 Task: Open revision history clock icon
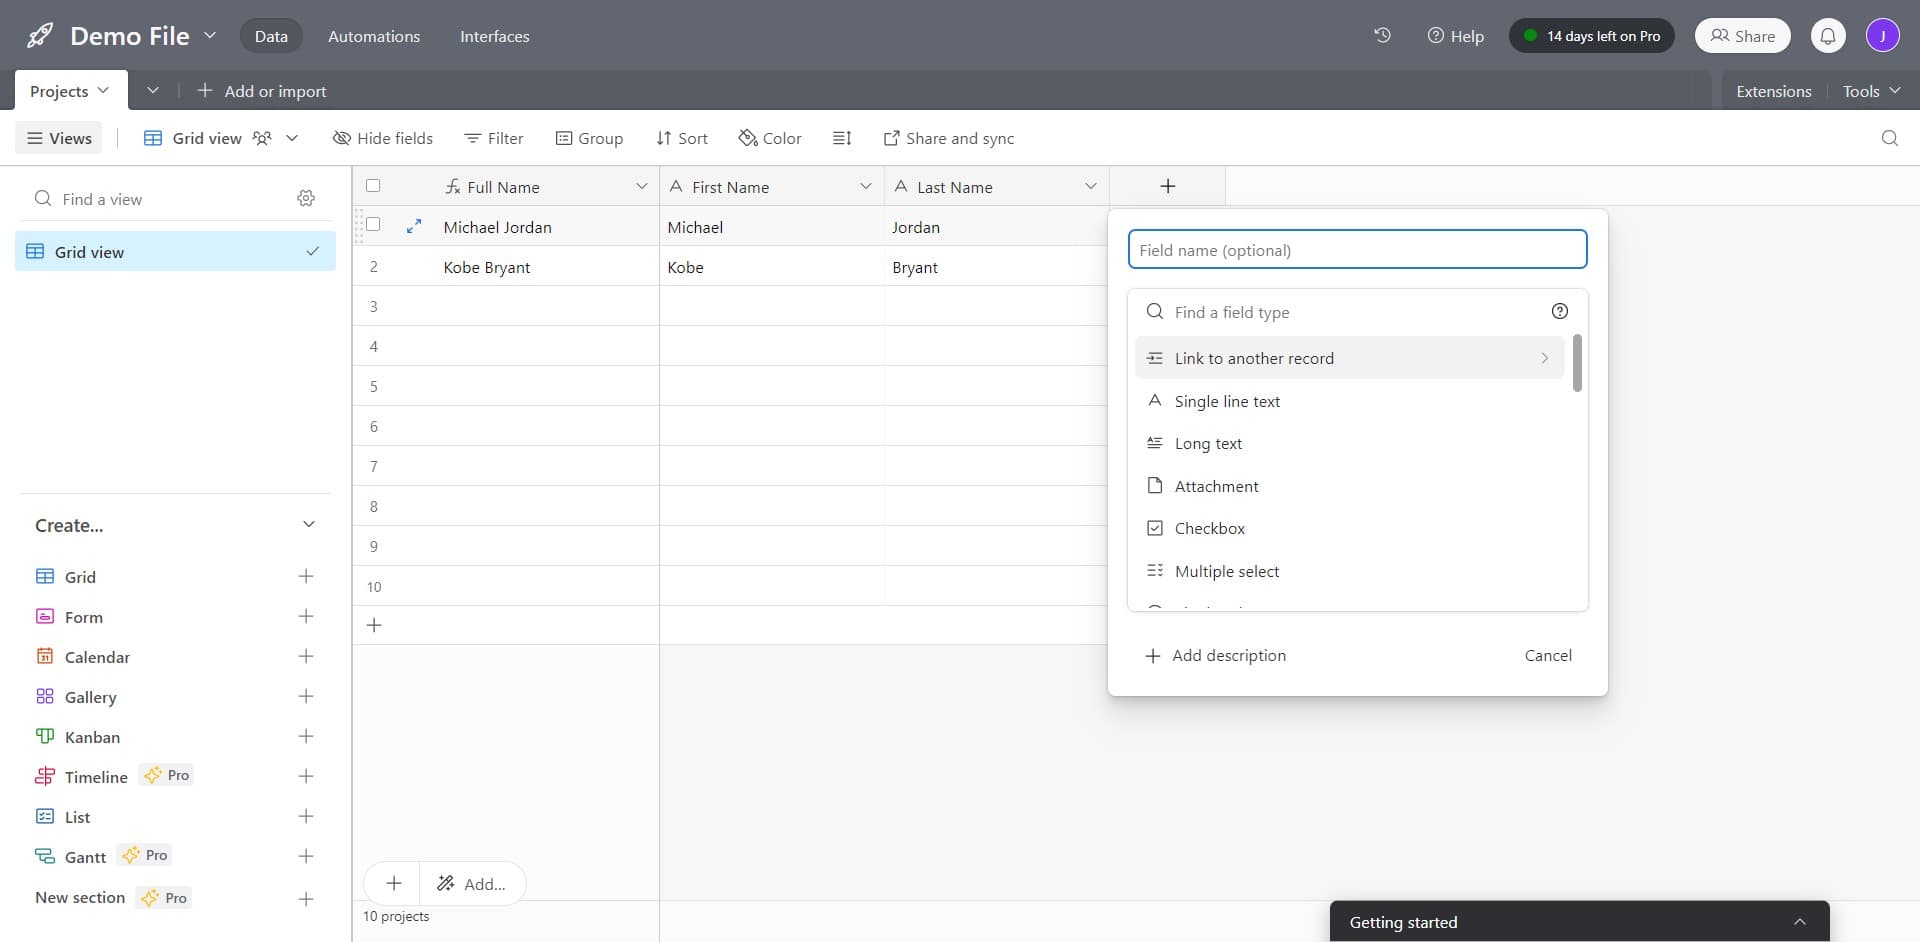(x=1382, y=35)
